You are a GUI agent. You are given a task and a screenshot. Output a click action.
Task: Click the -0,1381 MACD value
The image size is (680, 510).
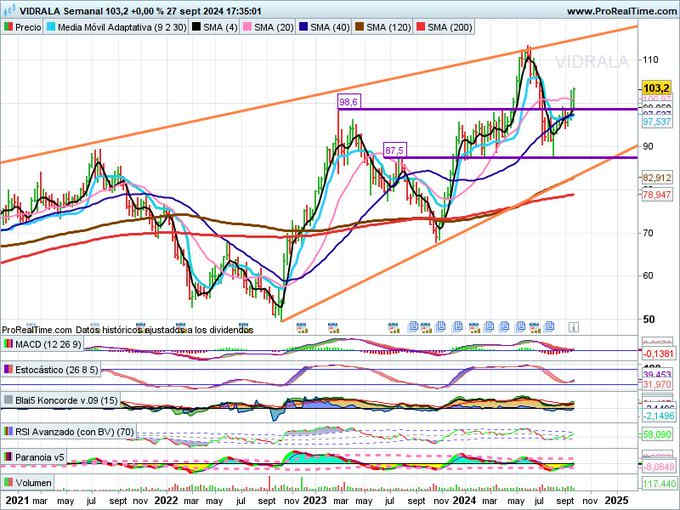pos(658,354)
